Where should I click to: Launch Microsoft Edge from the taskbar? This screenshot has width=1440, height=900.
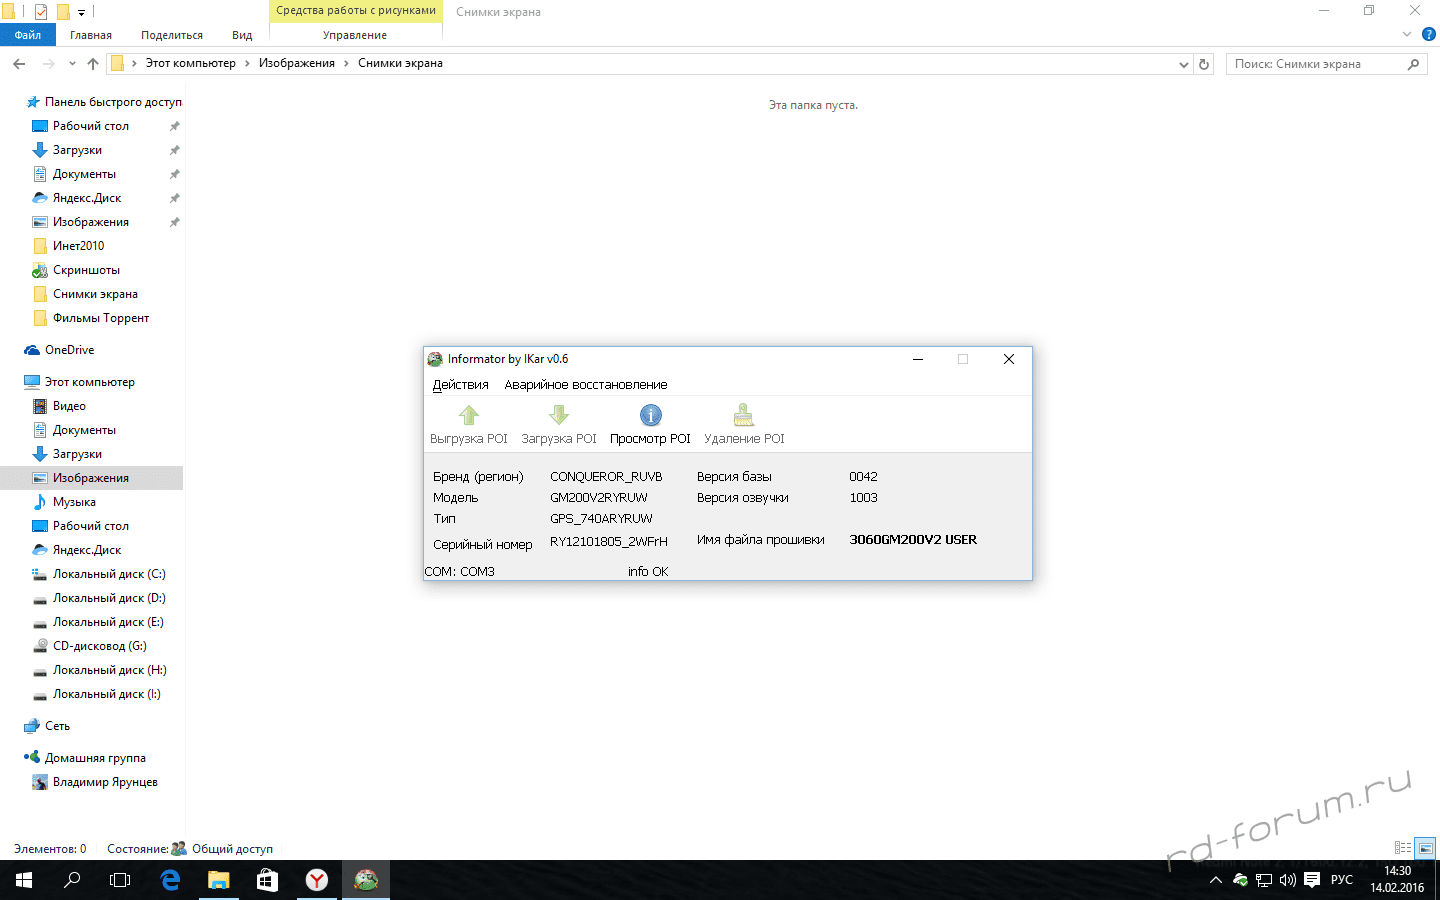(170, 880)
